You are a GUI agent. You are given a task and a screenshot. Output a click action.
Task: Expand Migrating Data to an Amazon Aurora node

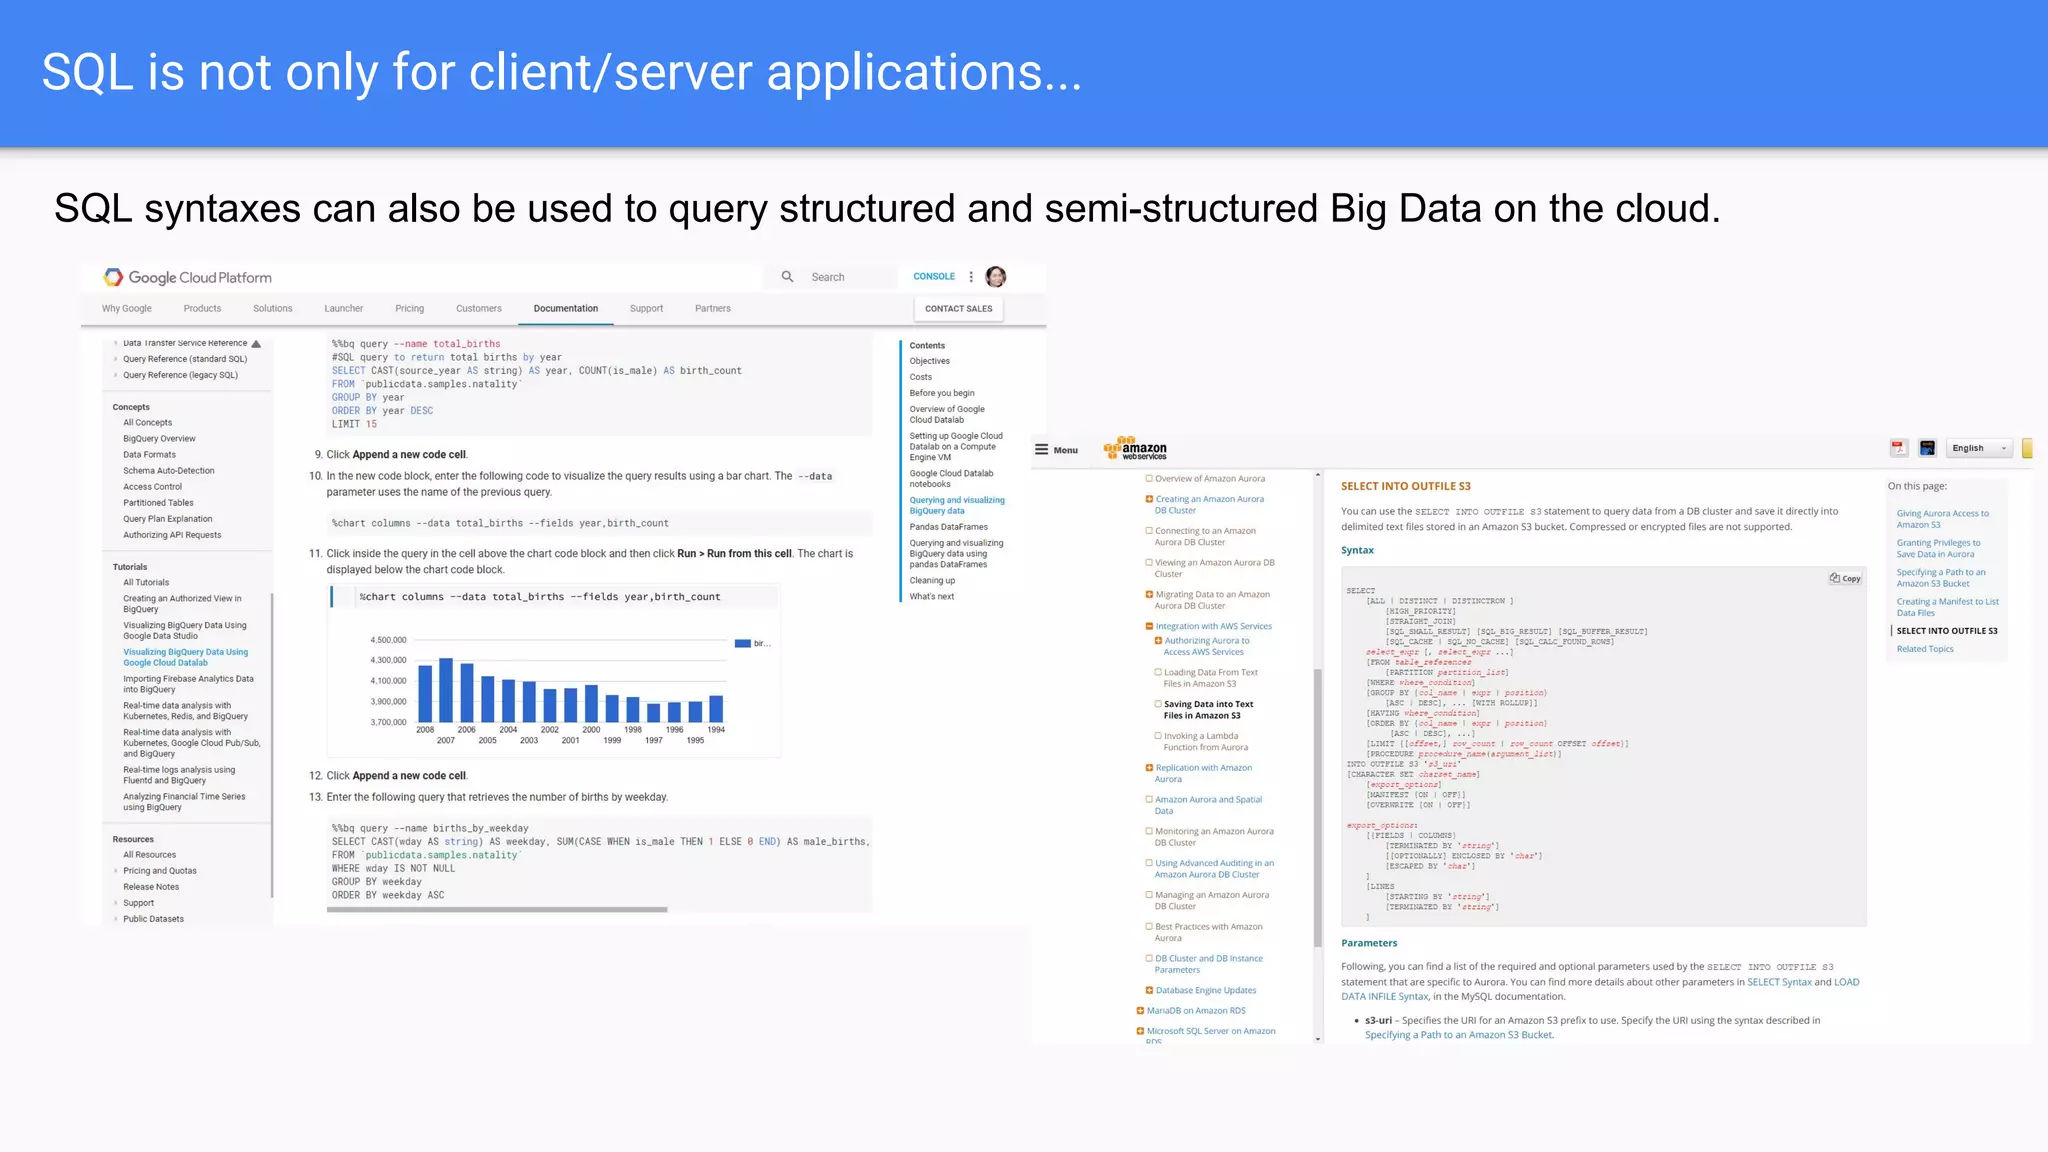(x=1149, y=594)
